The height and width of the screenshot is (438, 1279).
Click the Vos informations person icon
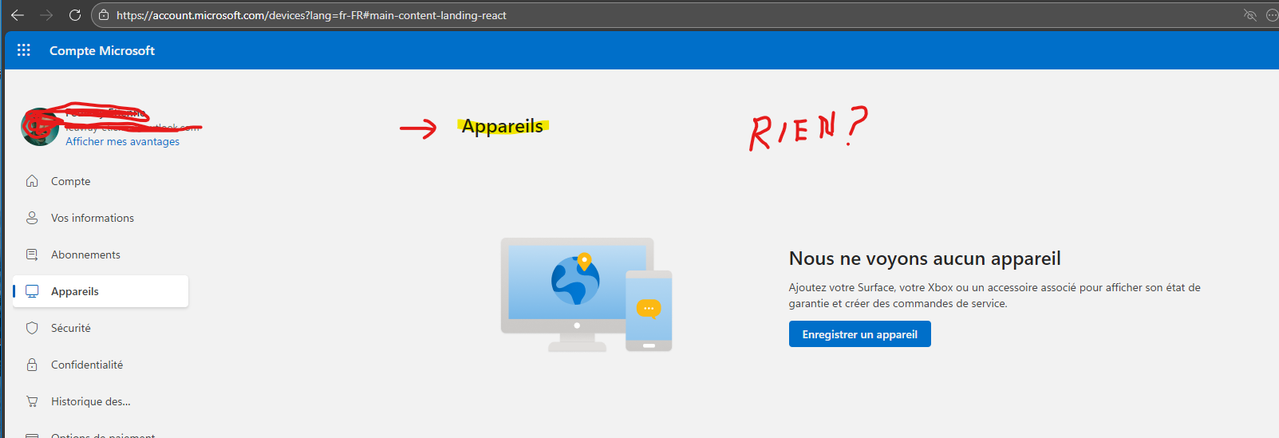32,218
